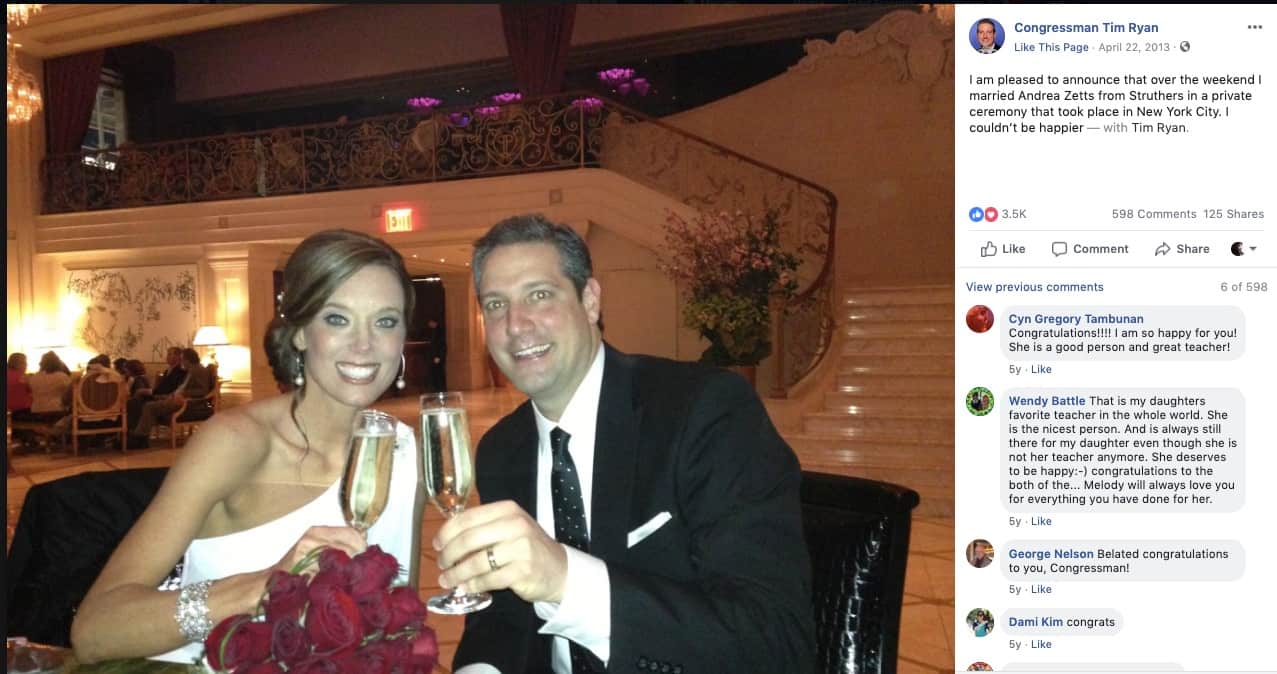This screenshot has width=1277, height=674.
Task: Click Congressman Tim Ryan's profile picture
Action: pos(986,36)
